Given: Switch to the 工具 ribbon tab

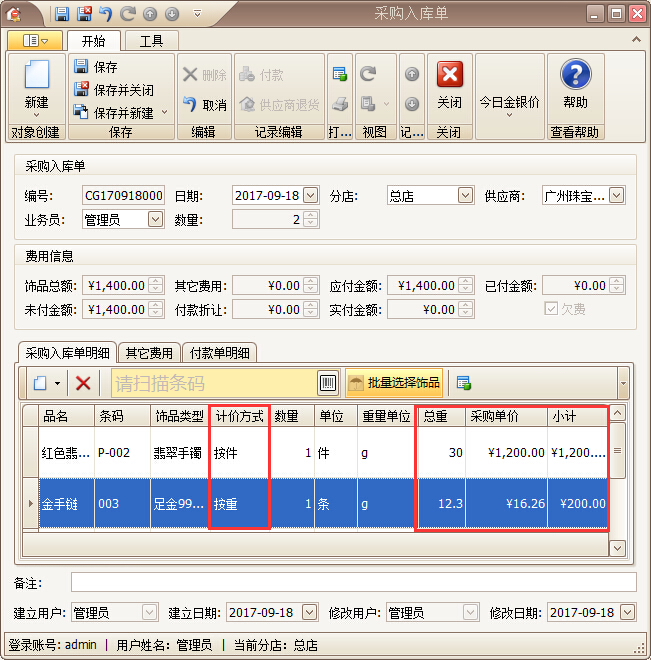Looking at the screenshot, I should pyautogui.click(x=151, y=41).
